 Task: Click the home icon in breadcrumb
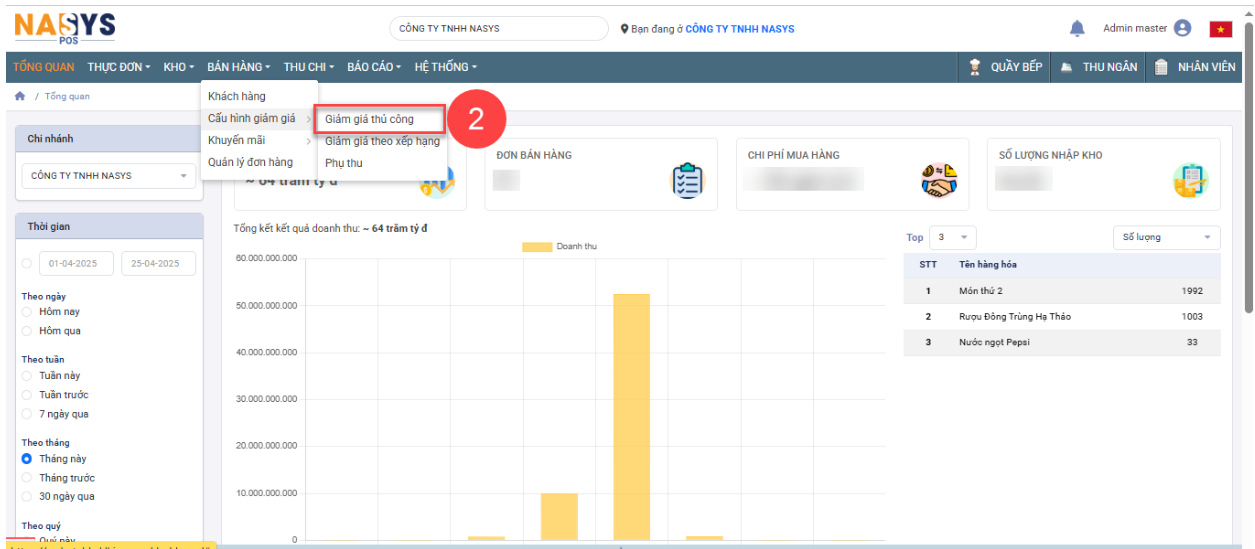click(19, 96)
